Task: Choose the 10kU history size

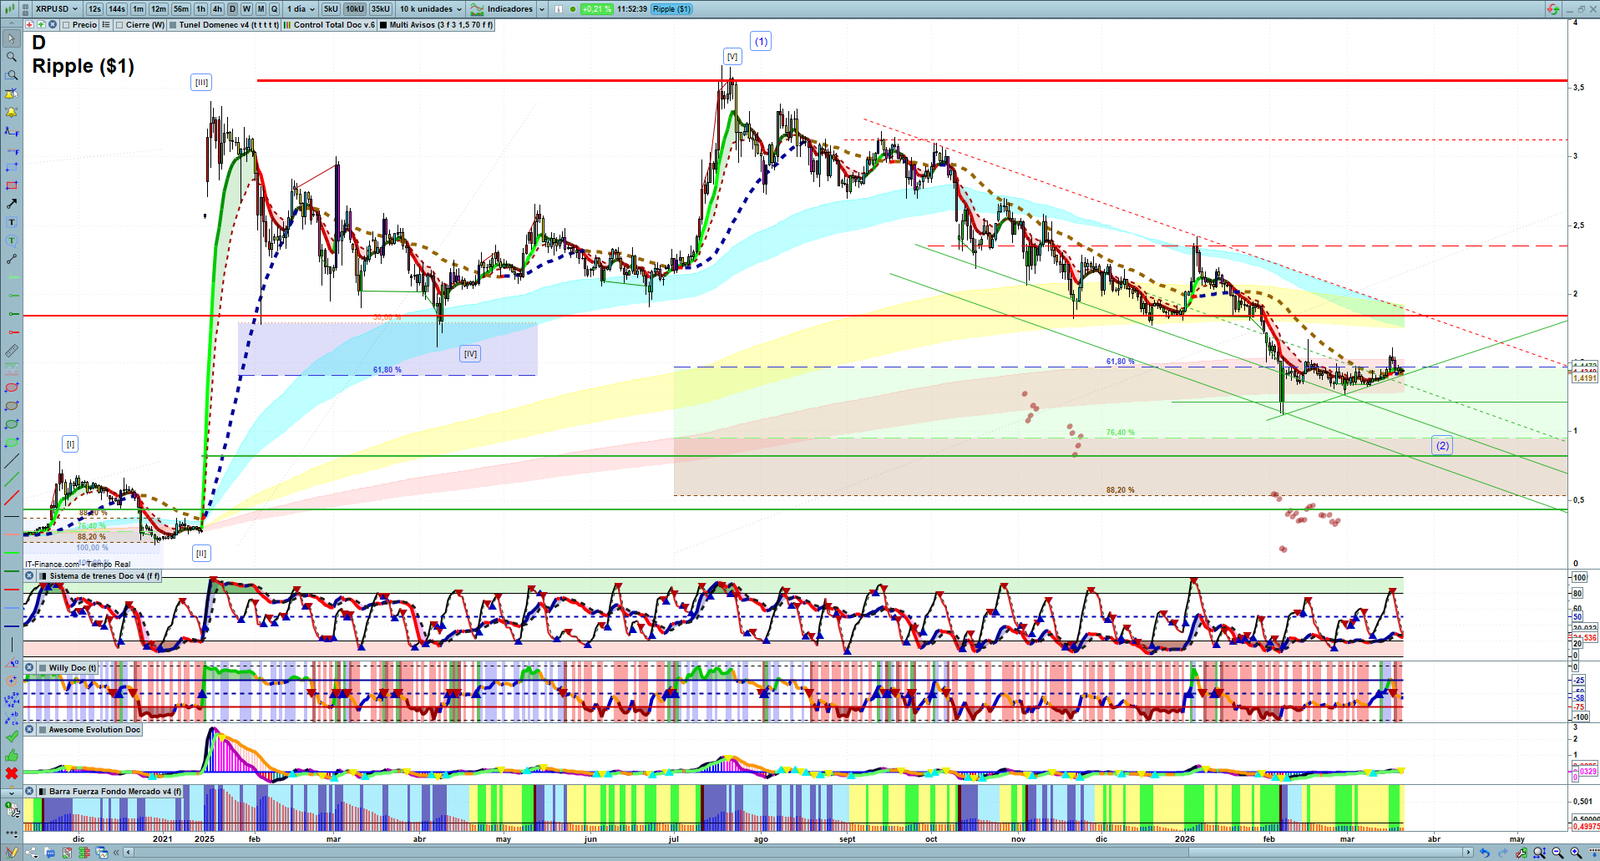Action: click(355, 9)
